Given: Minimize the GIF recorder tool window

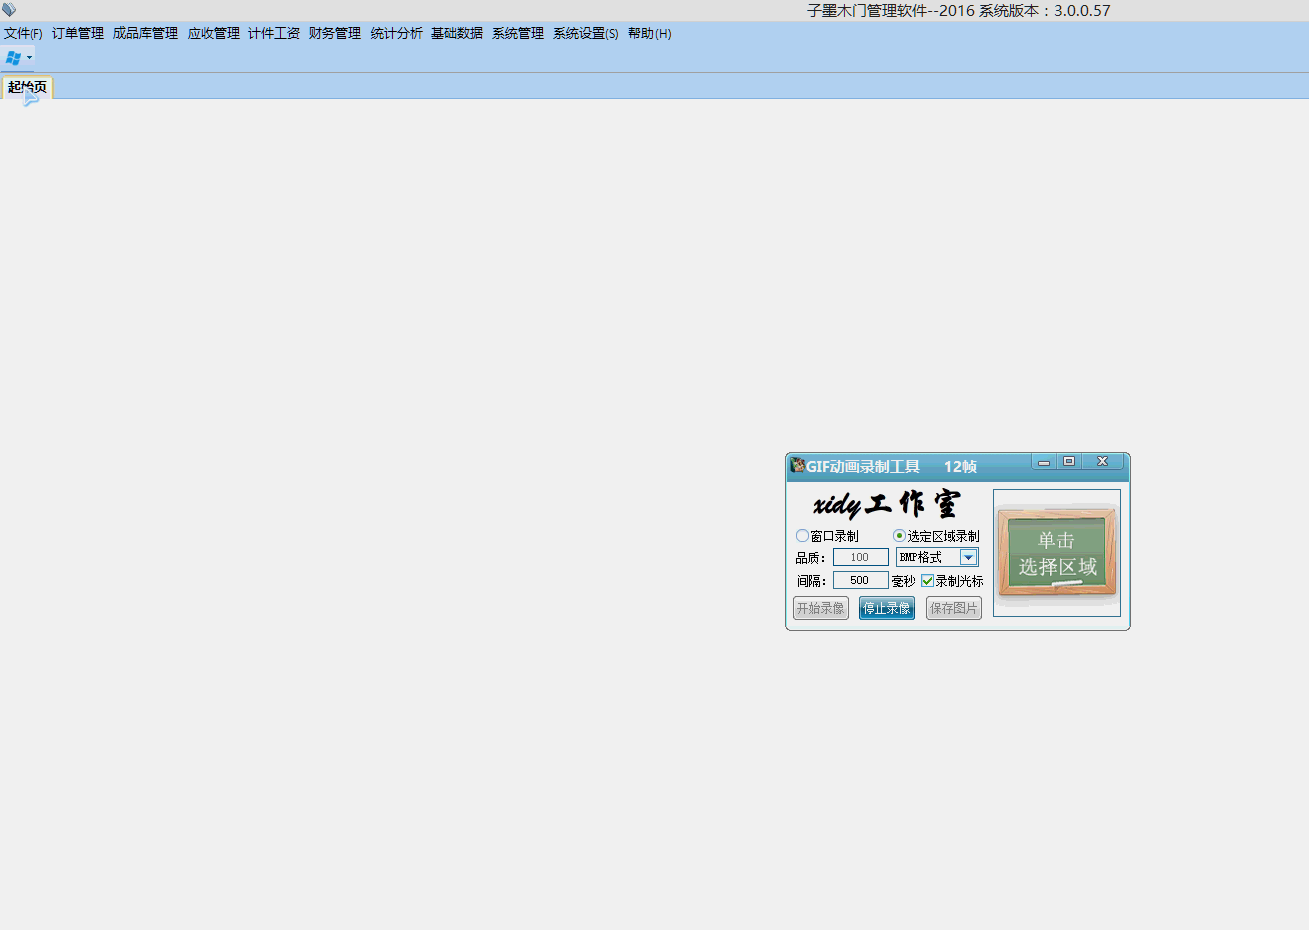Looking at the screenshot, I should pyautogui.click(x=1044, y=462).
